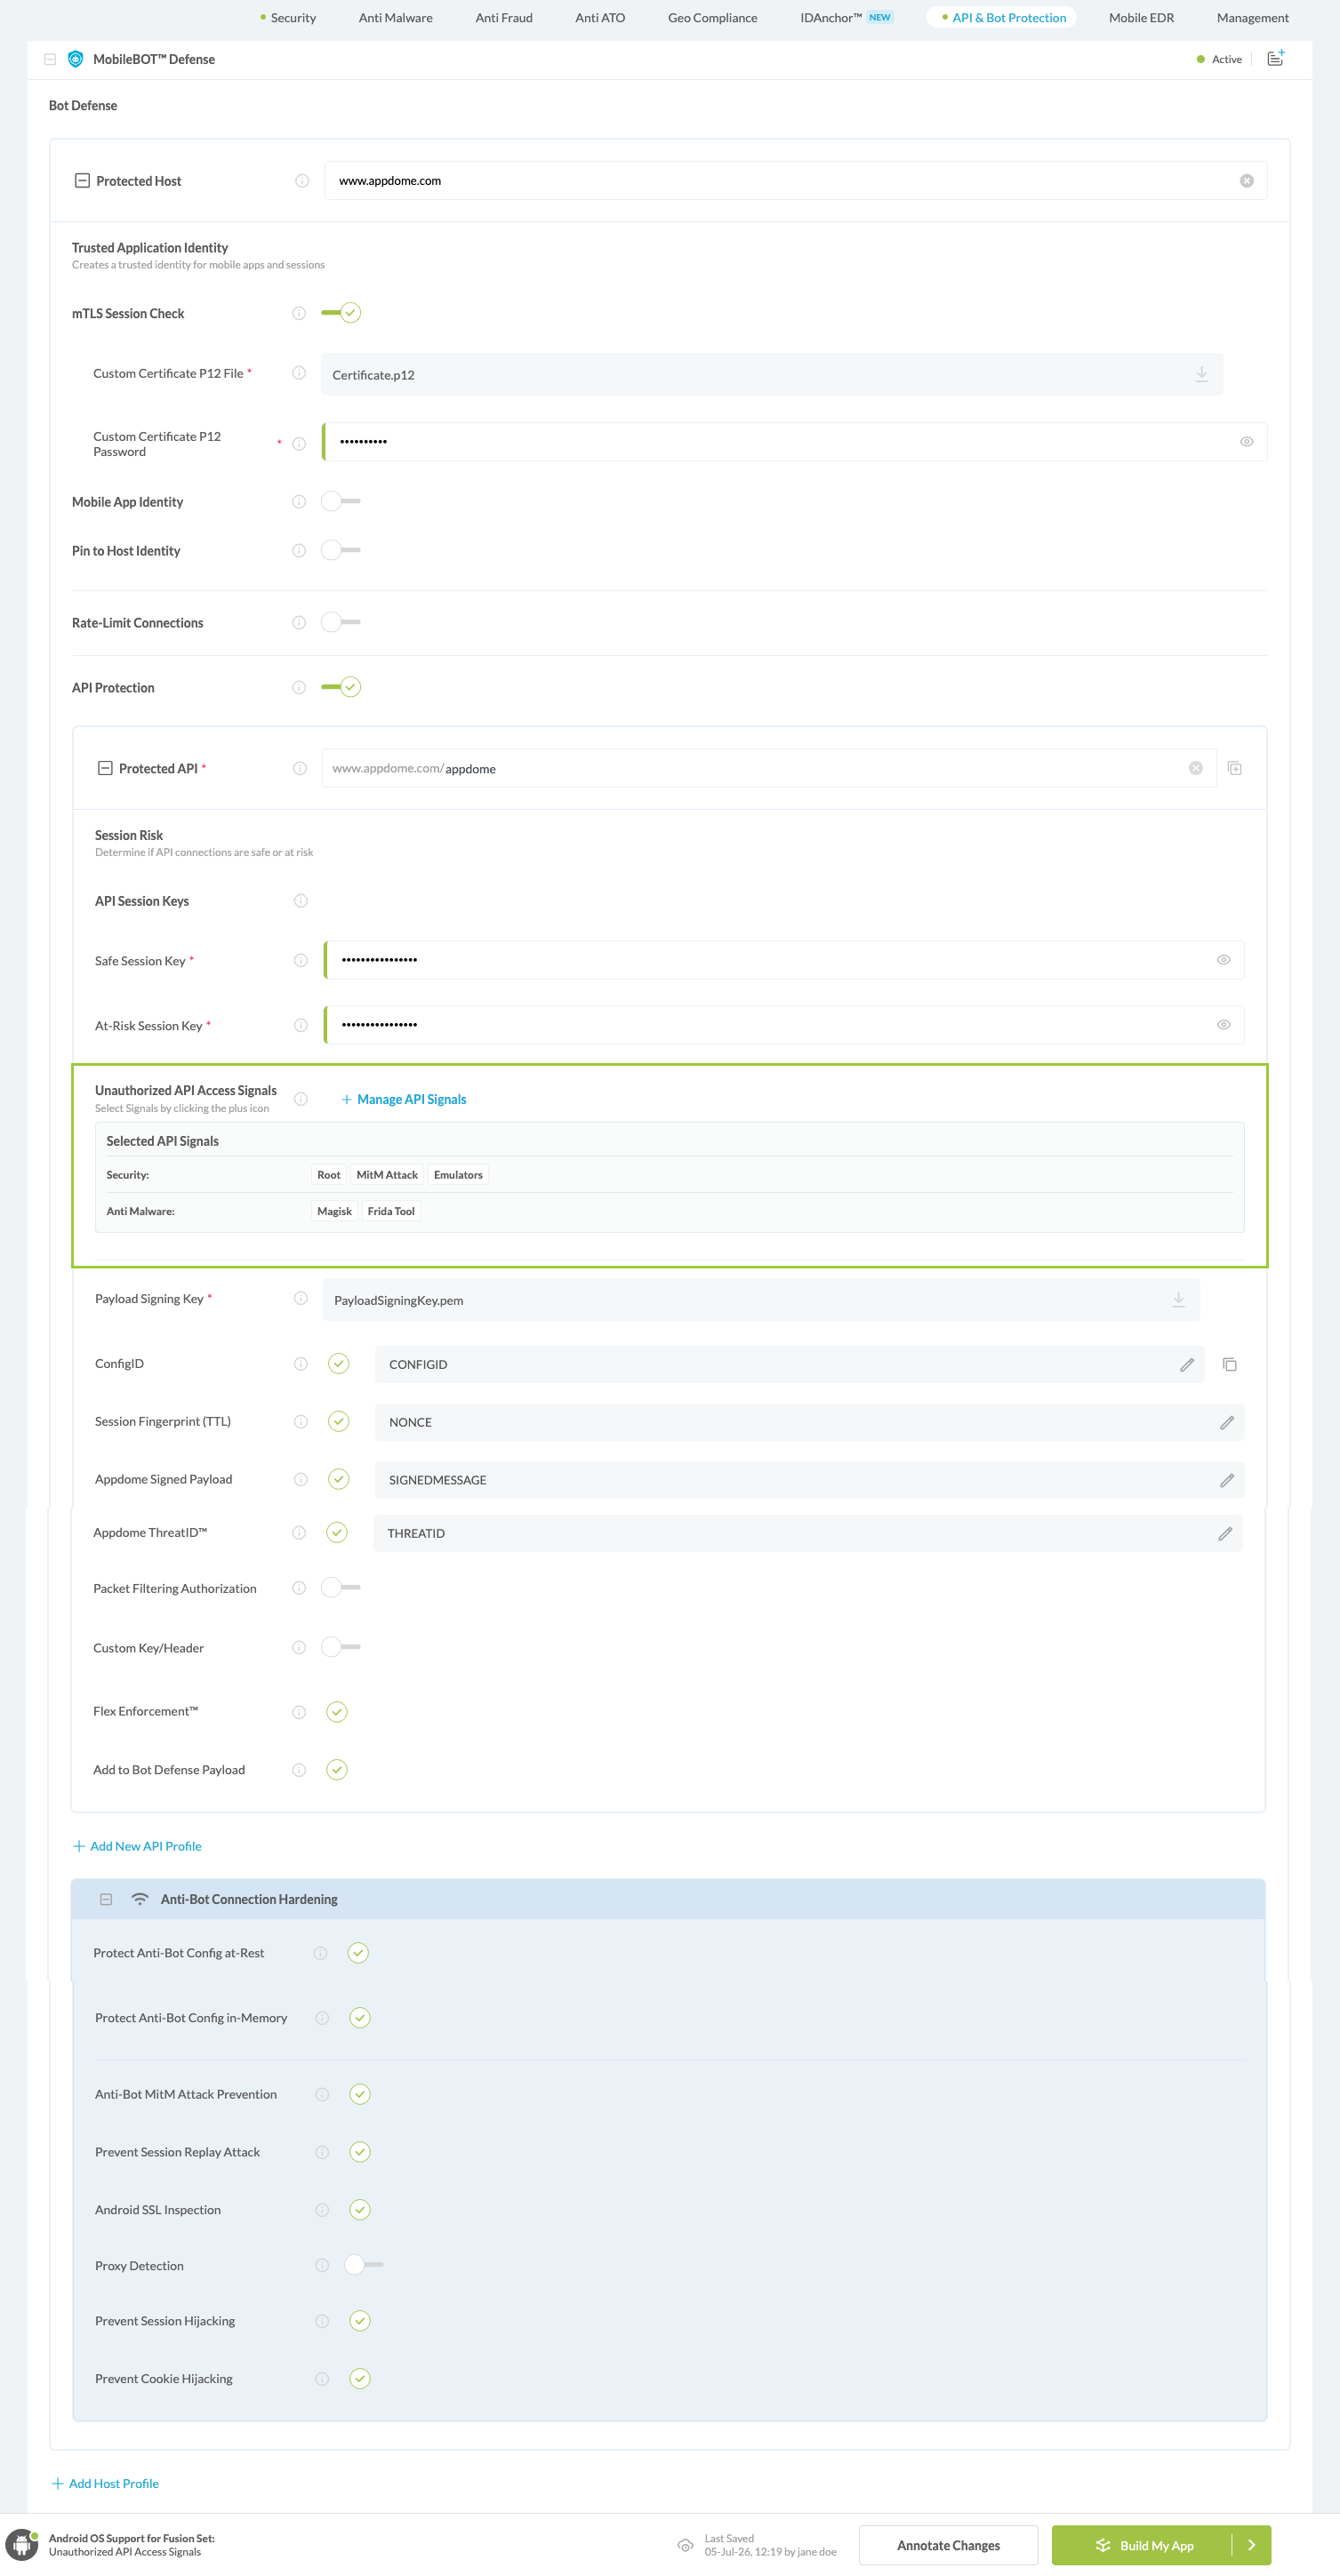Show info for mTLS Session Check
This screenshot has height=2576, width=1340.
(299, 314)
